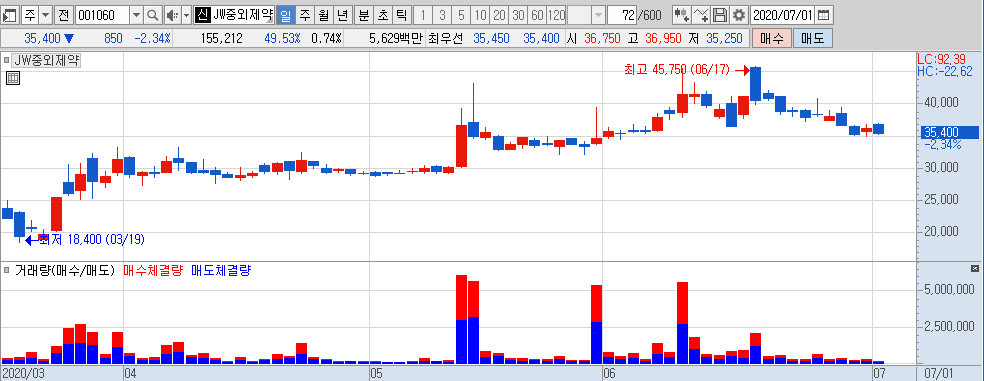Select the 5 interval button

click(461, 14)
